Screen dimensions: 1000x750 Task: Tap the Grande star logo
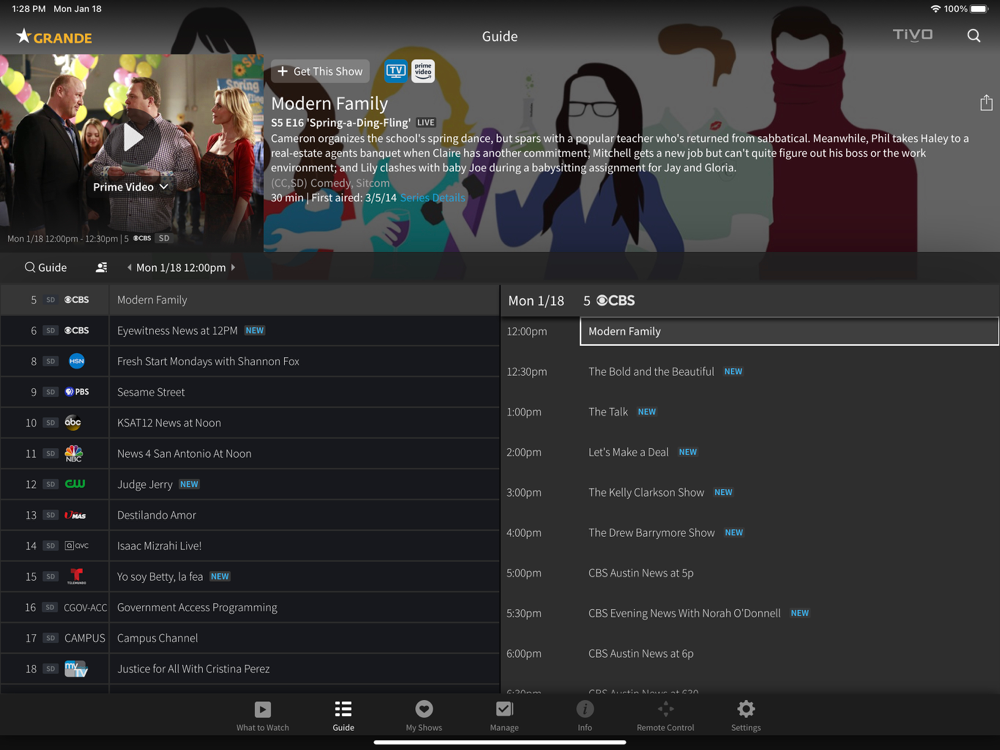[54, 36]
